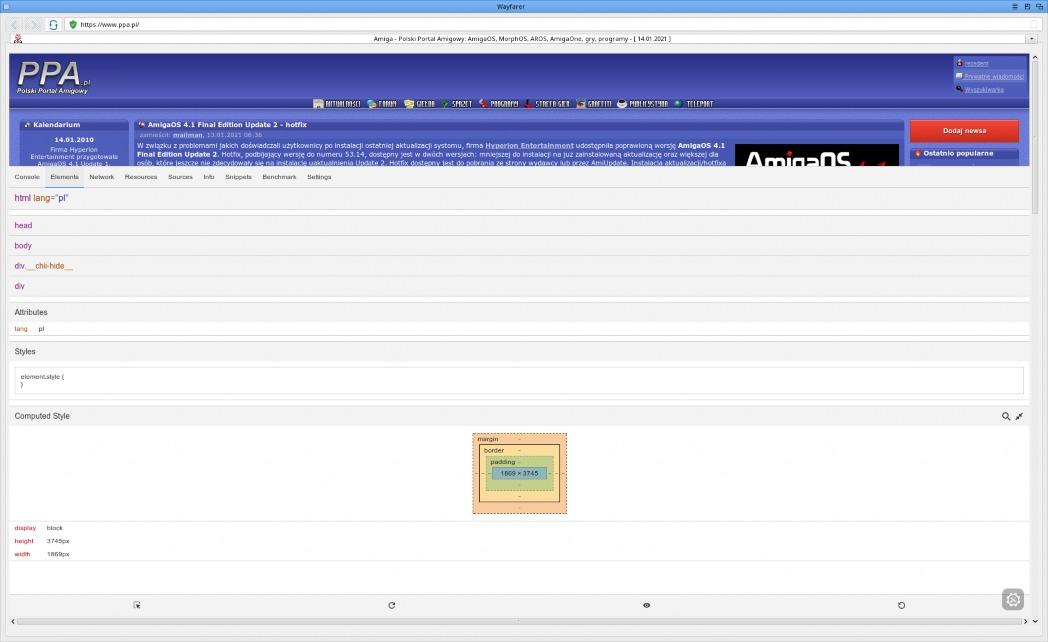Open the Wyszukiwarka link
This screenshot has height=642, width=1048.
click(x=983, y=90)
